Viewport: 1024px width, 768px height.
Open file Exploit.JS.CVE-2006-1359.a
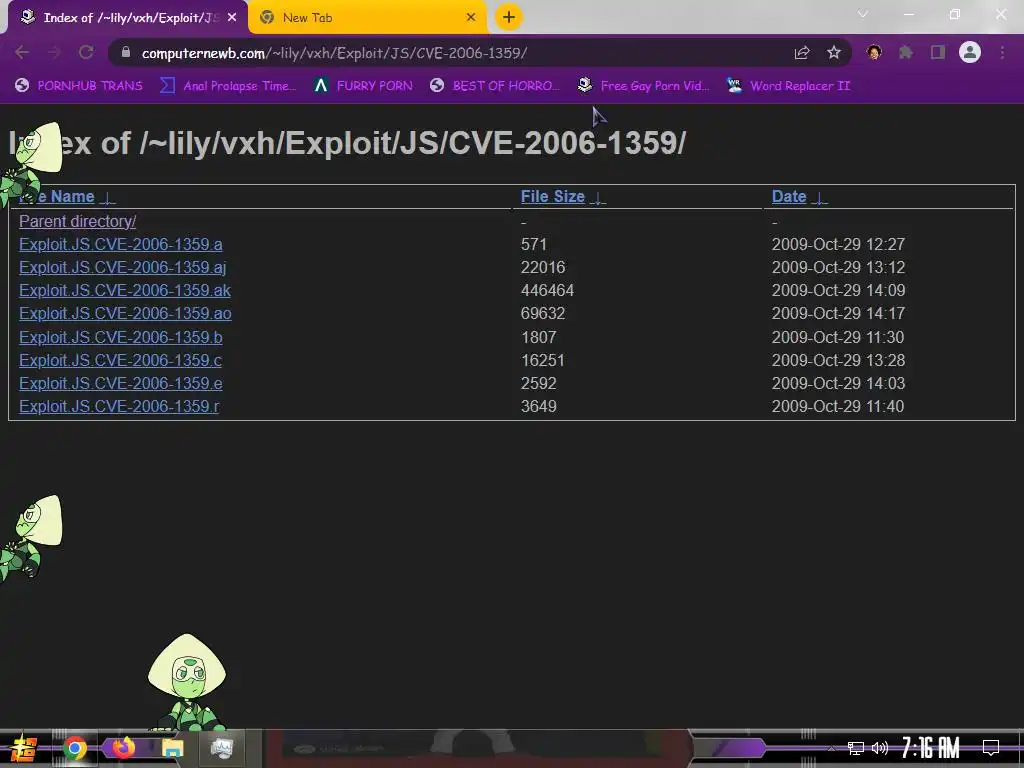click(x=121, y=244)
